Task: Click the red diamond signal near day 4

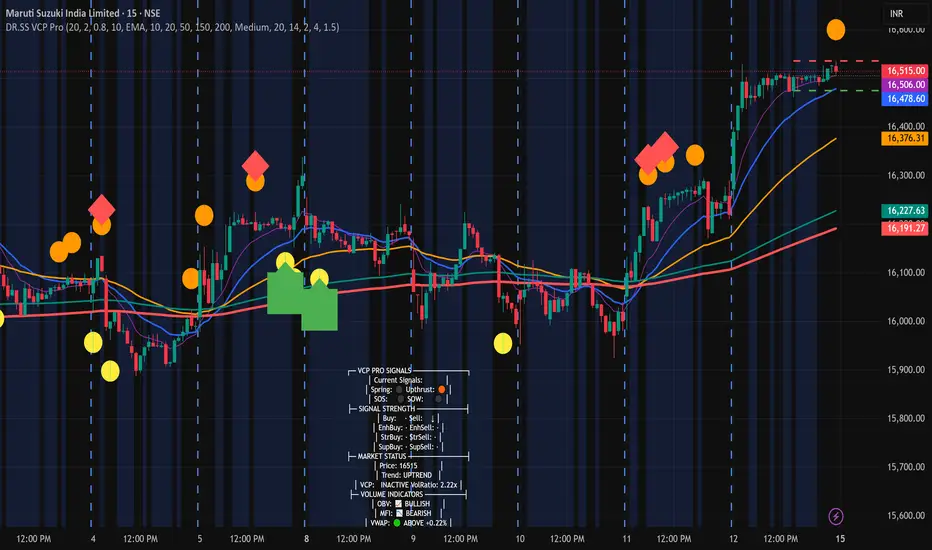Action: [102, 209]
